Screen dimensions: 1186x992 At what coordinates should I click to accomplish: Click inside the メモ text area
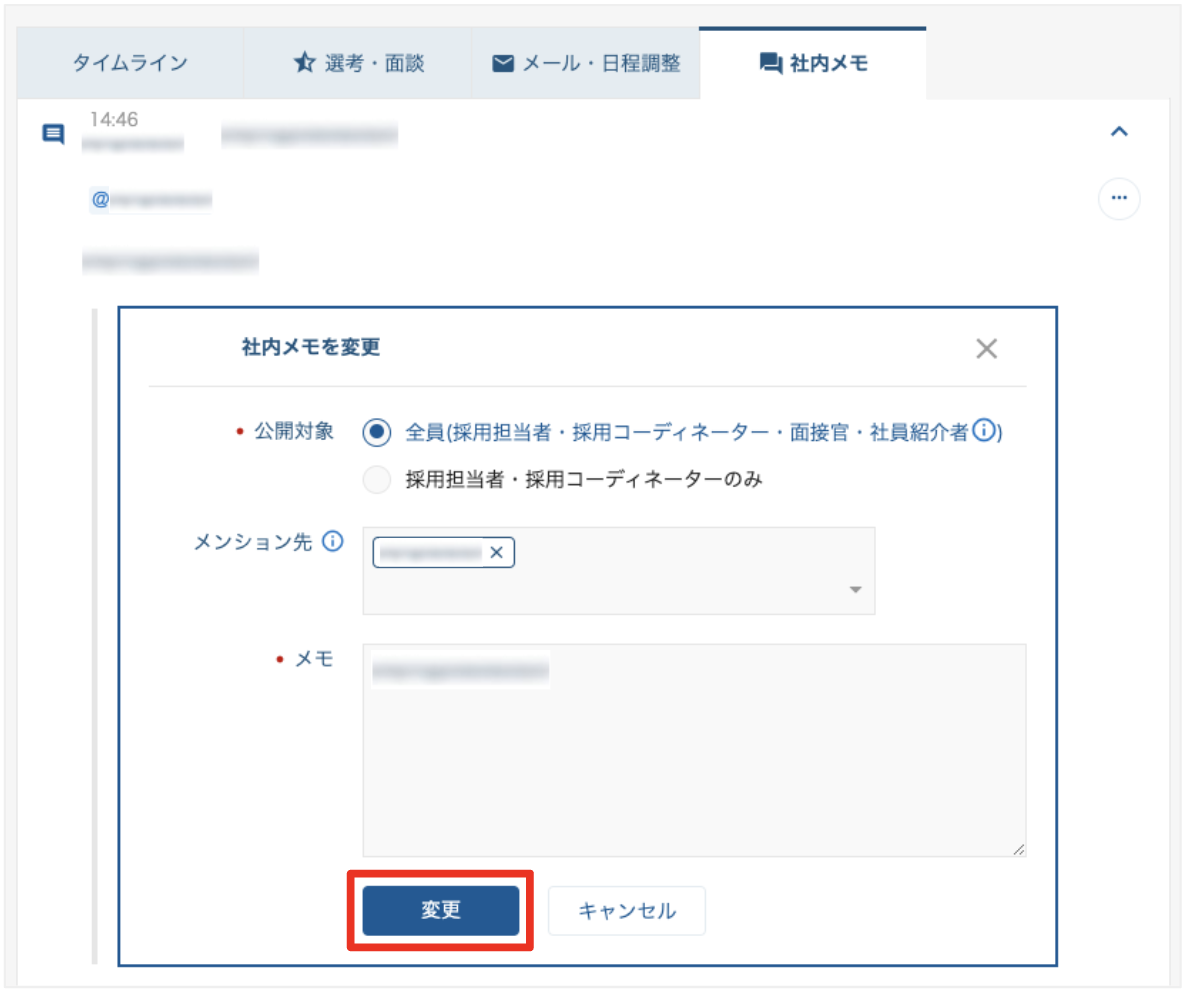point(694,750)
